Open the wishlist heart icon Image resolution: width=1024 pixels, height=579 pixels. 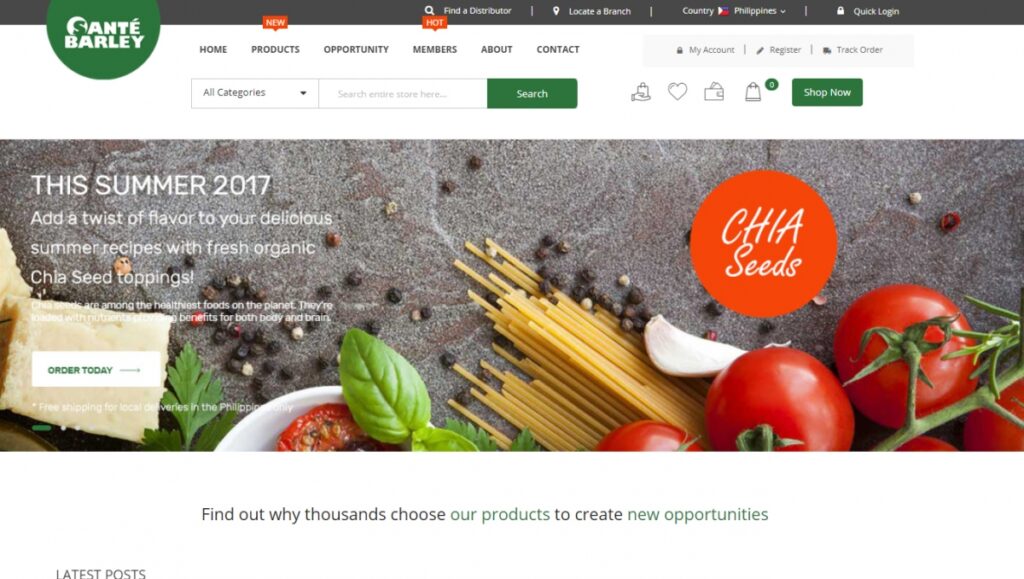677,92
